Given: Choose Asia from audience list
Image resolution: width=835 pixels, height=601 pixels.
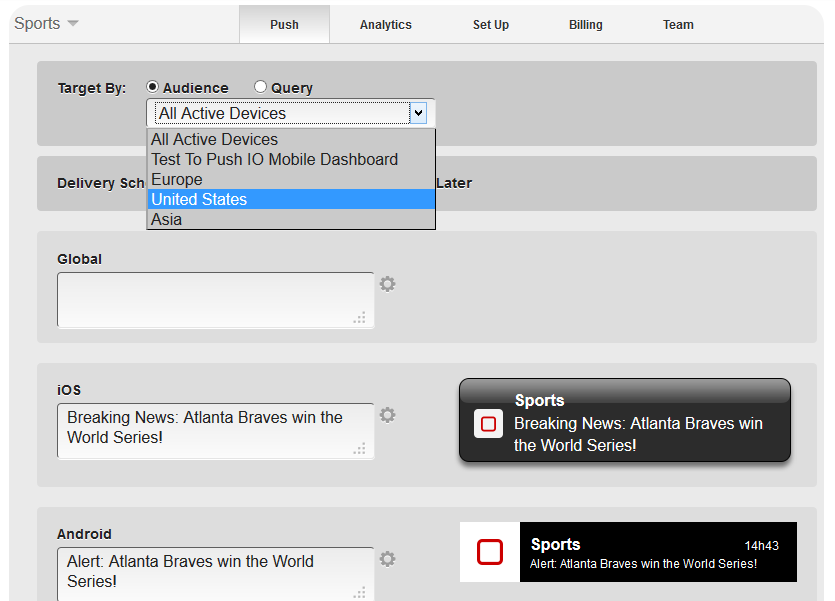Looking at the screenshot, I should (291, 219).
